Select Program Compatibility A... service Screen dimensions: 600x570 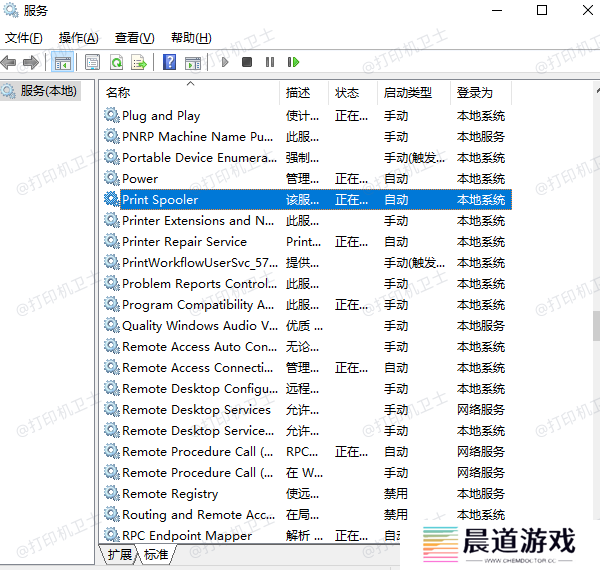coord(307,305)
